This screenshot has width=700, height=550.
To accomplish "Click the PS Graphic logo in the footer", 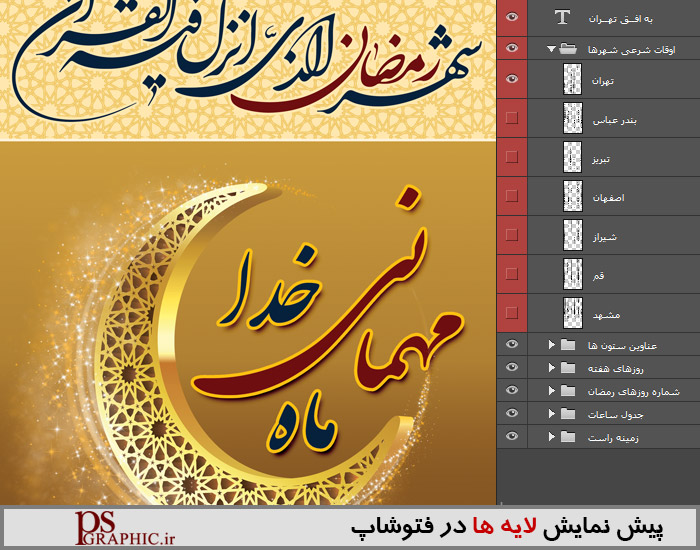I will 118,527.
